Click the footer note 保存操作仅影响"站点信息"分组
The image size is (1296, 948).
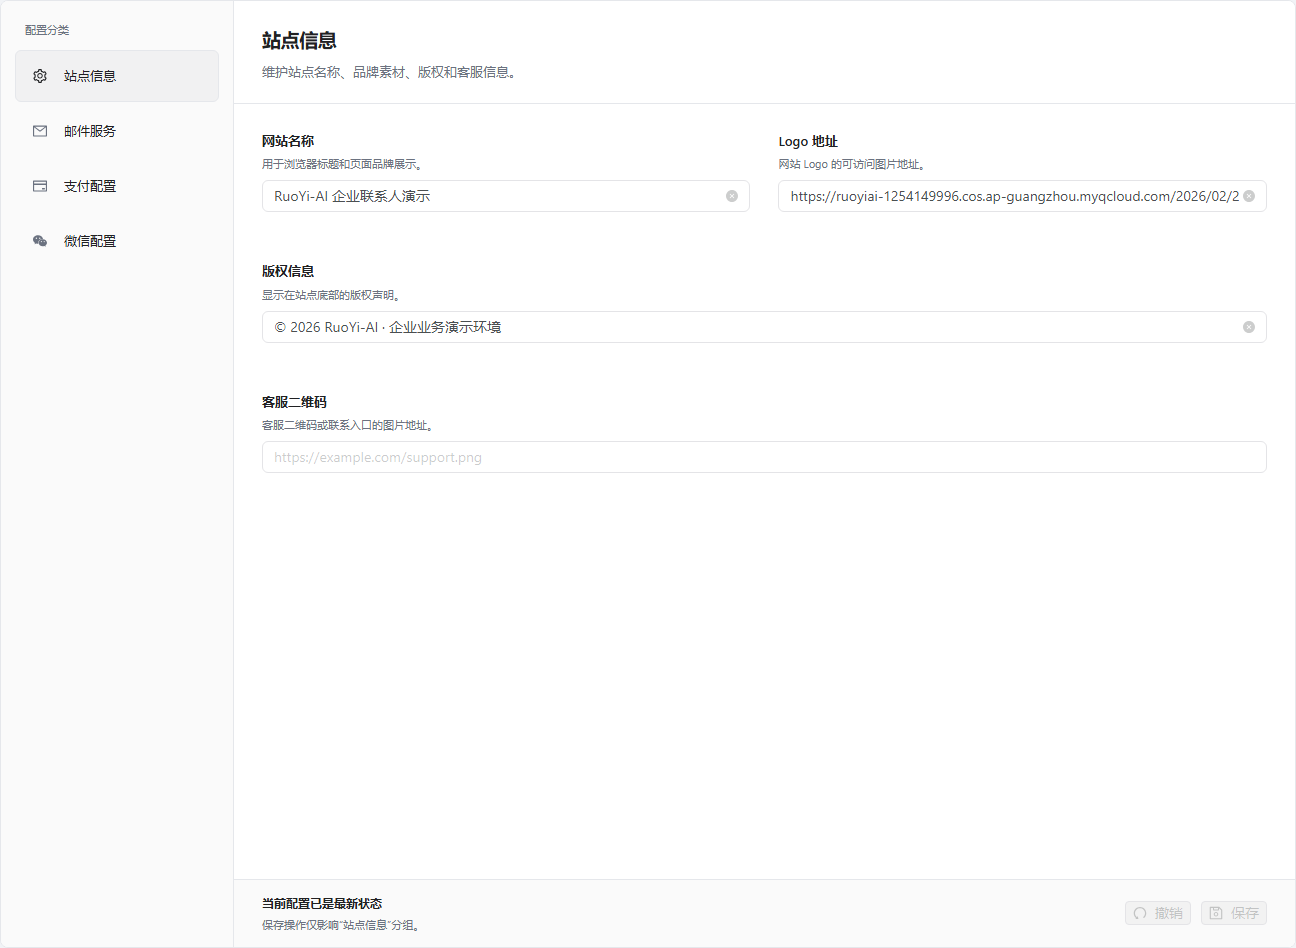pyautogui.click(x=343, y=925)
